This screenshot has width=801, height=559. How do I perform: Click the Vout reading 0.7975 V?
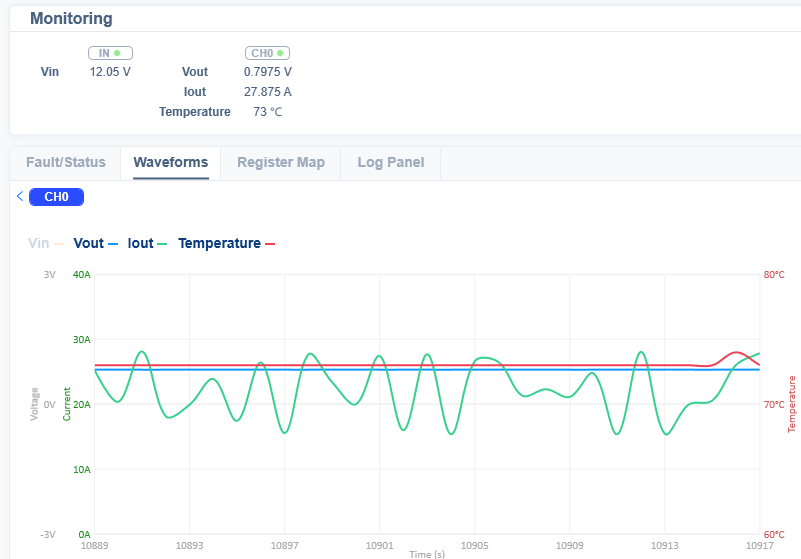pos(268,72)
